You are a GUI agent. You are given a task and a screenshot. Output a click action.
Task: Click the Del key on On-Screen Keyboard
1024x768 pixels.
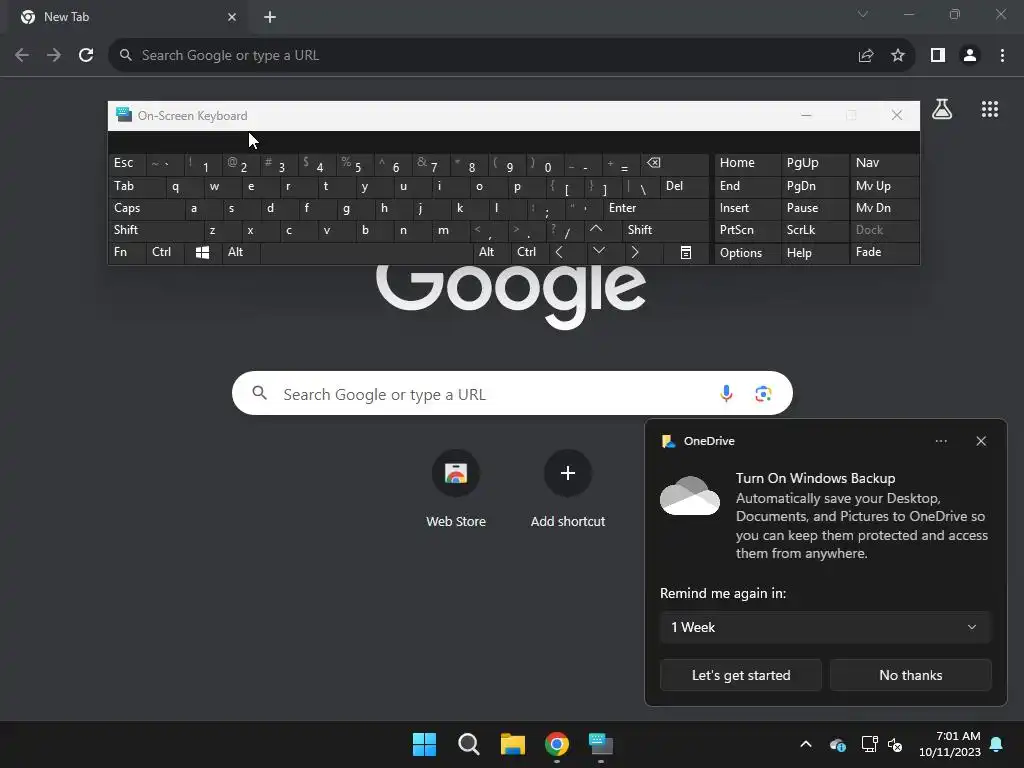tap(684, 186)
